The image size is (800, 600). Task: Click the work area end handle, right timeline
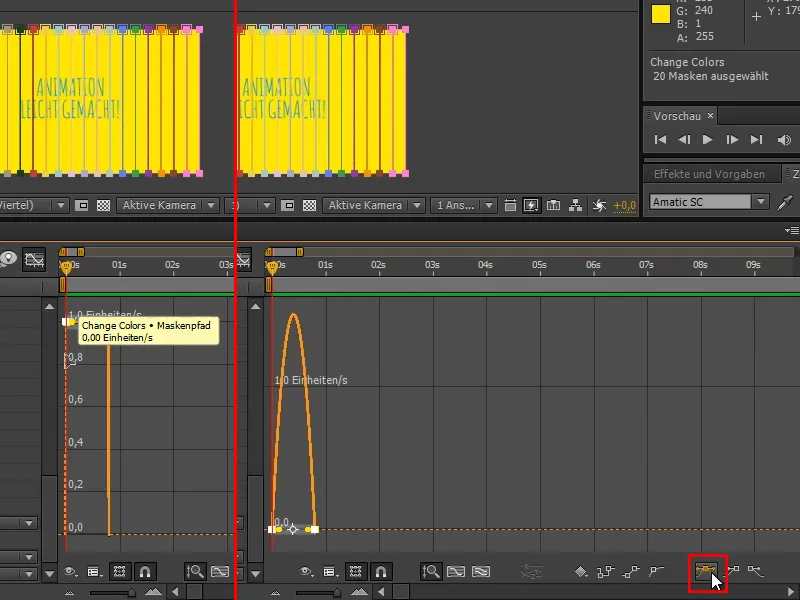click(x=300, y=252)
